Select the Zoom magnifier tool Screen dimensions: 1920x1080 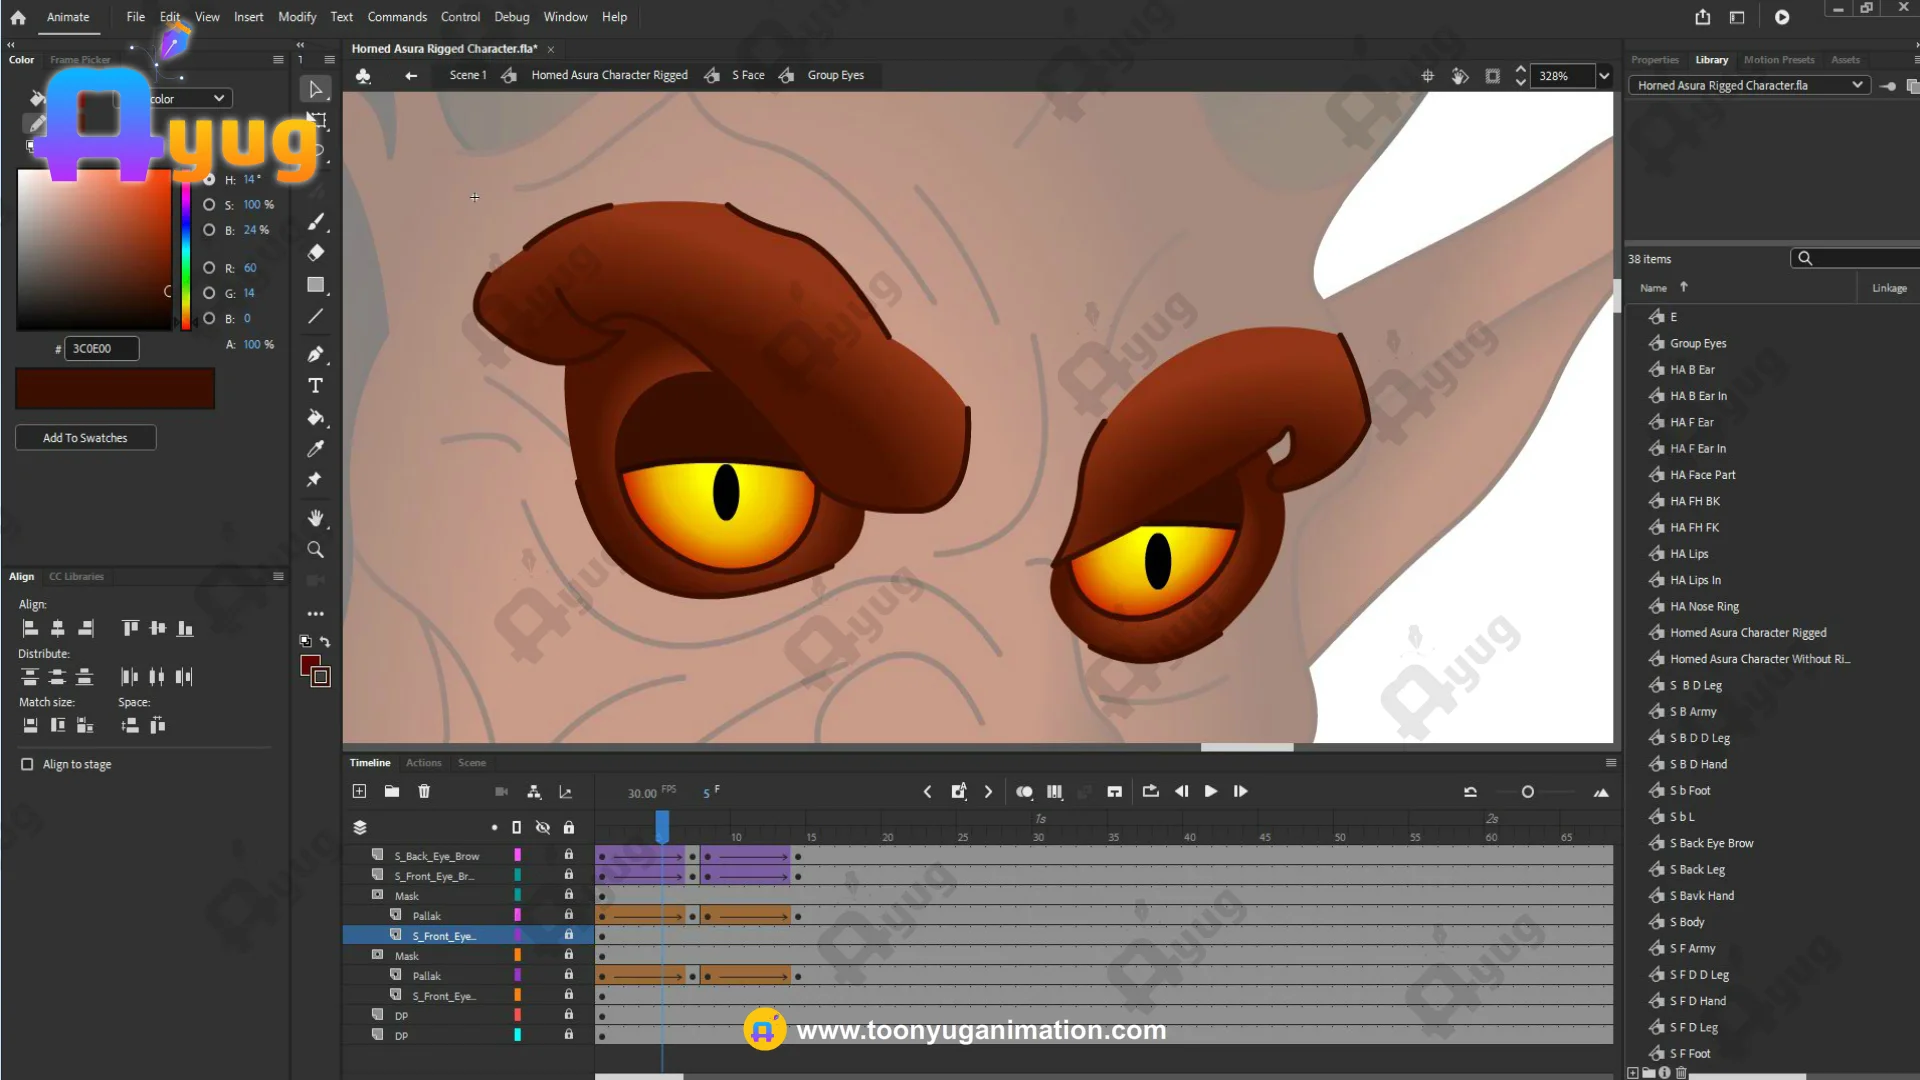coord(315,550)
